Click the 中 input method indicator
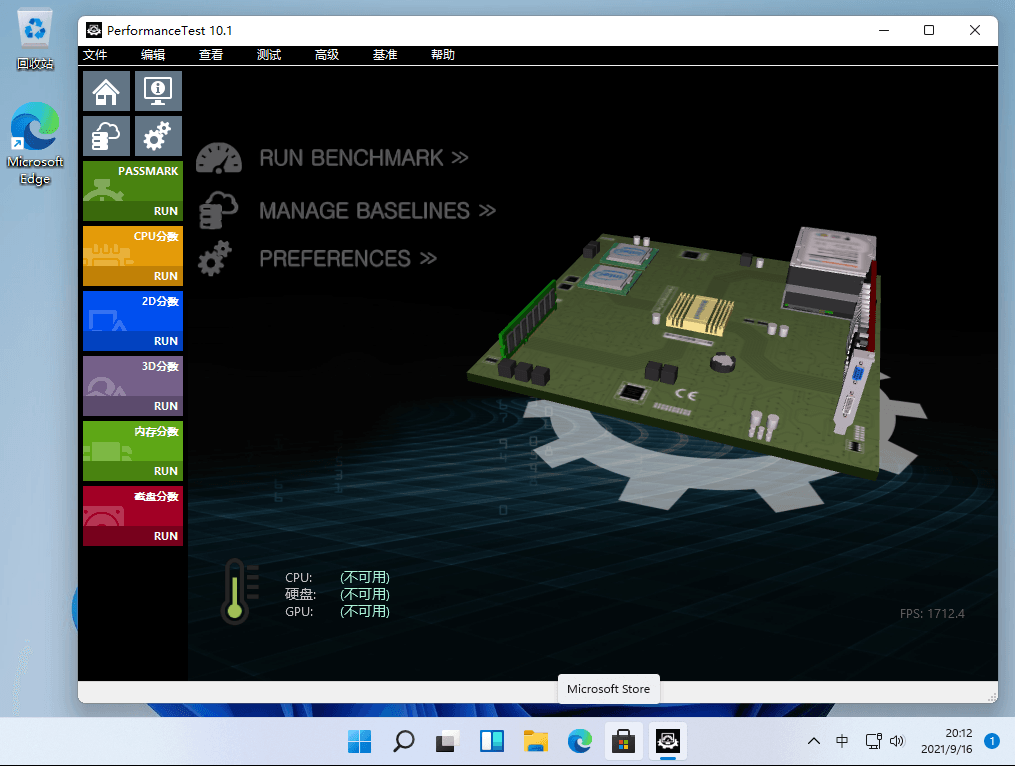Viewport: 1015px width, 766px height. [842, 741]
